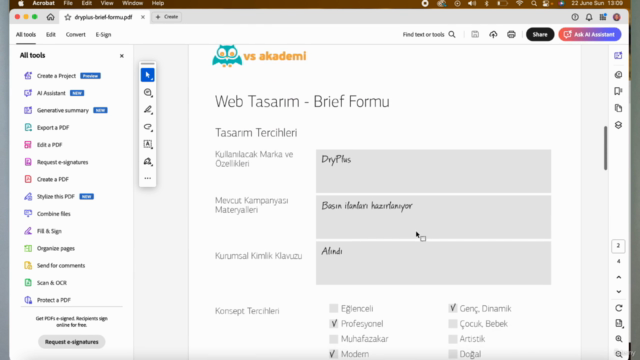The height and width of the screenshot is (360, 640).
Task: Go to next page with down chevron
Action: tap(618, 291)
